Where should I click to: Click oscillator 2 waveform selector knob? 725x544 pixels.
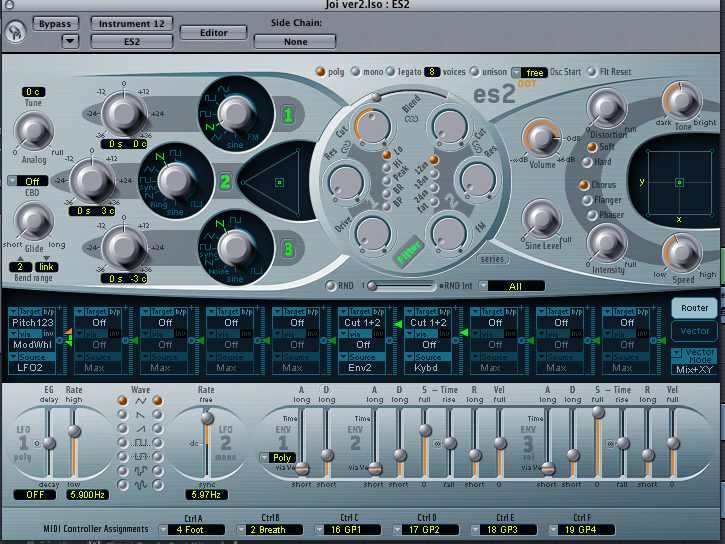(x=175, y=181)
